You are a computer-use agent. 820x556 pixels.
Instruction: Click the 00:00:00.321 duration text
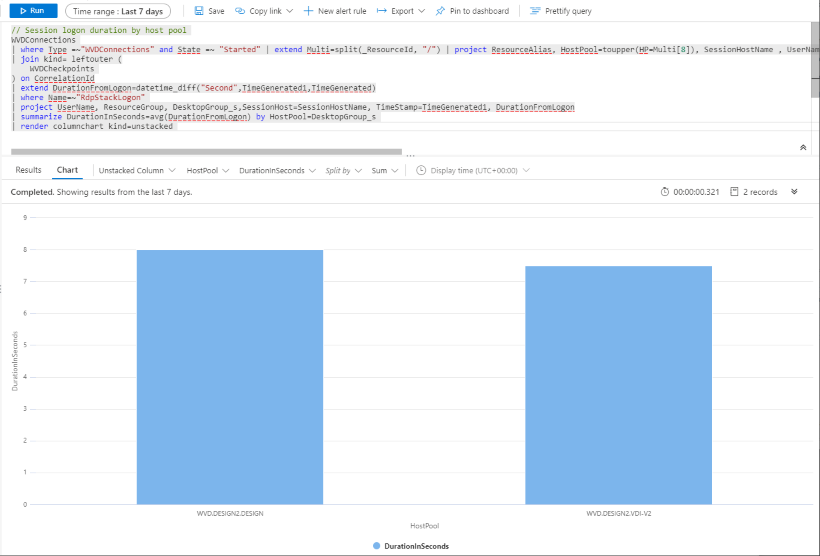pyautogui.click(x=696, y=192)
